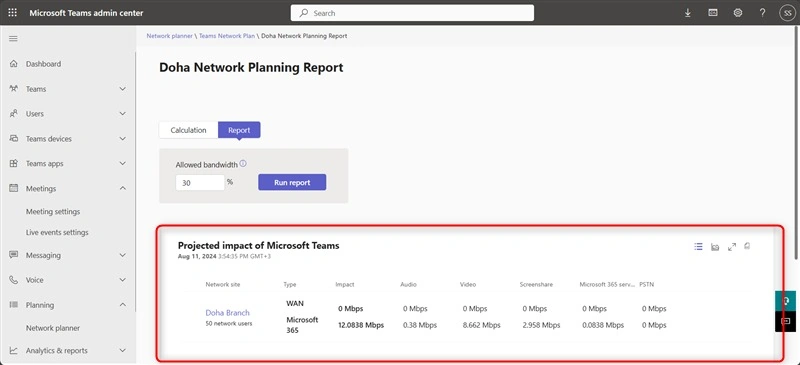
Task: Open the black feedback widget
Action: pyautogui.click(x=785, y=322)
